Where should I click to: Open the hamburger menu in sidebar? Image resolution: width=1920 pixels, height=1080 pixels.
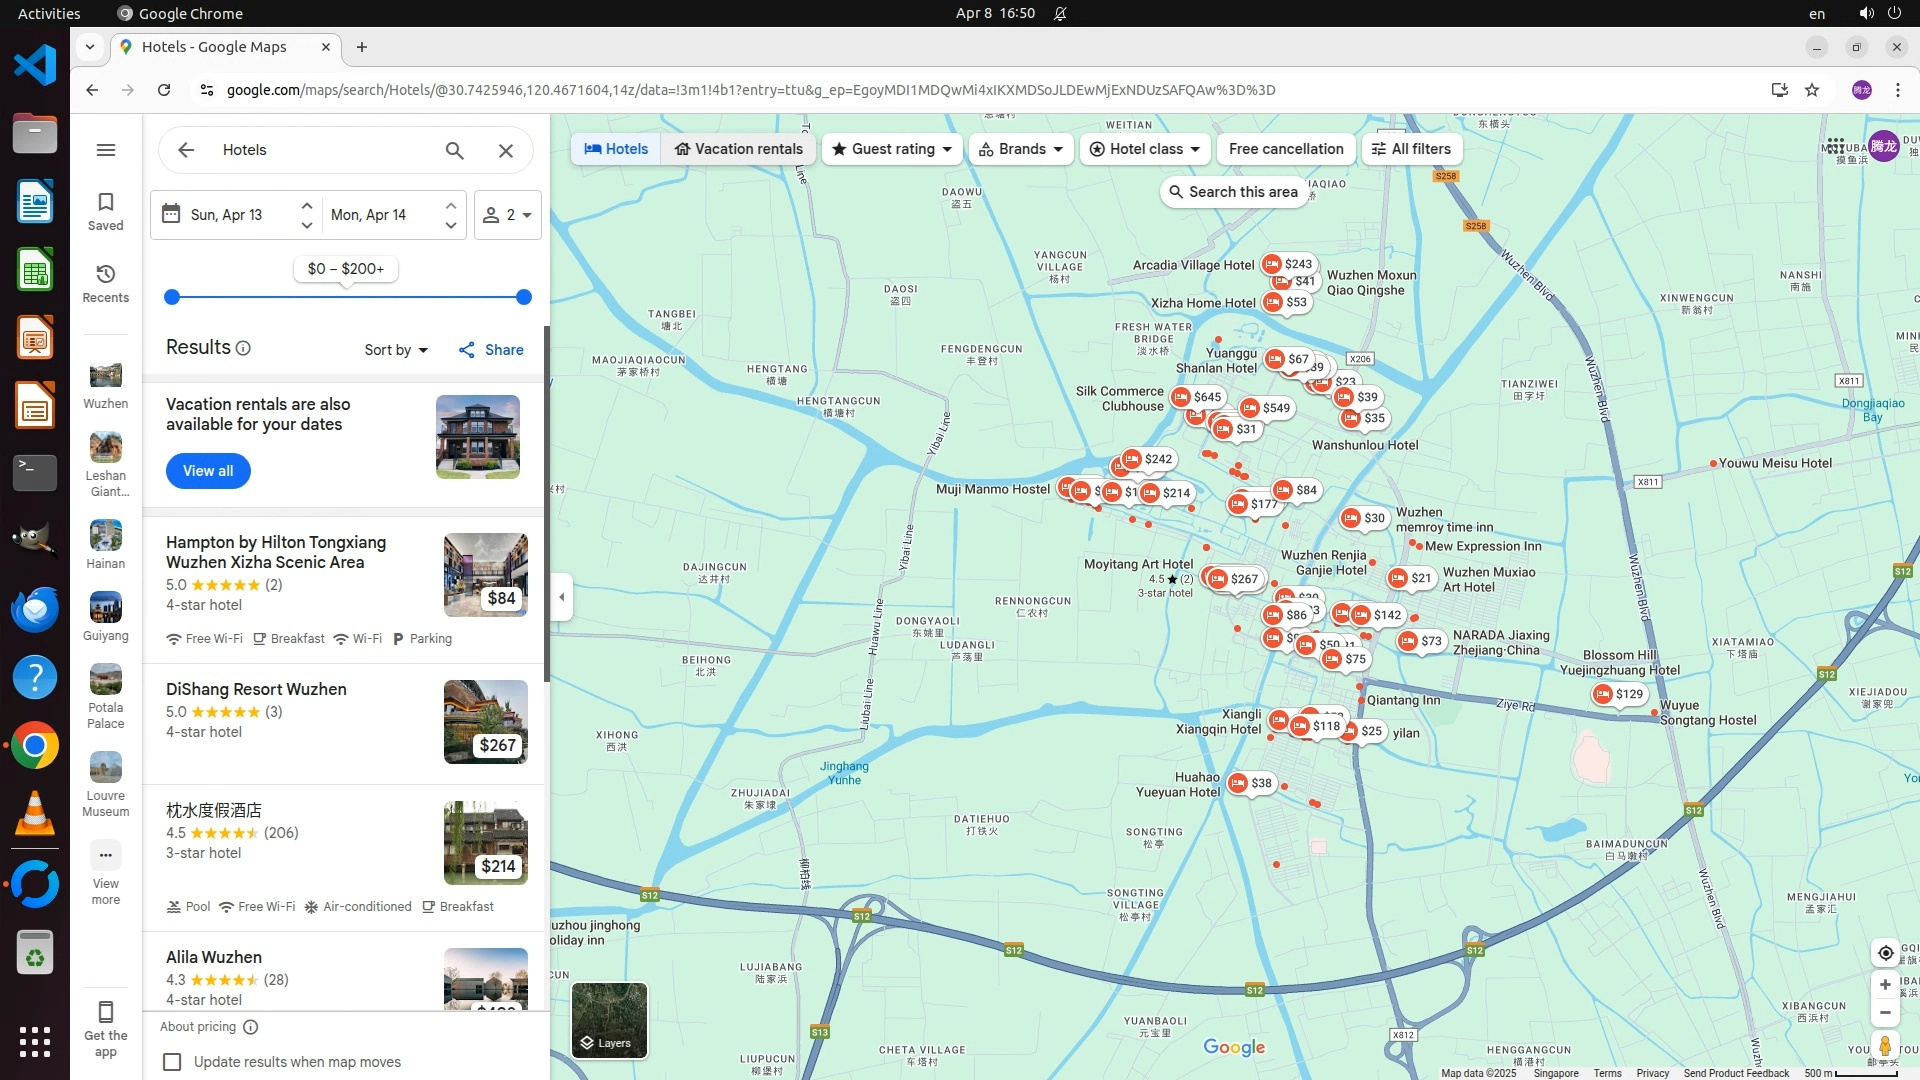106,150
